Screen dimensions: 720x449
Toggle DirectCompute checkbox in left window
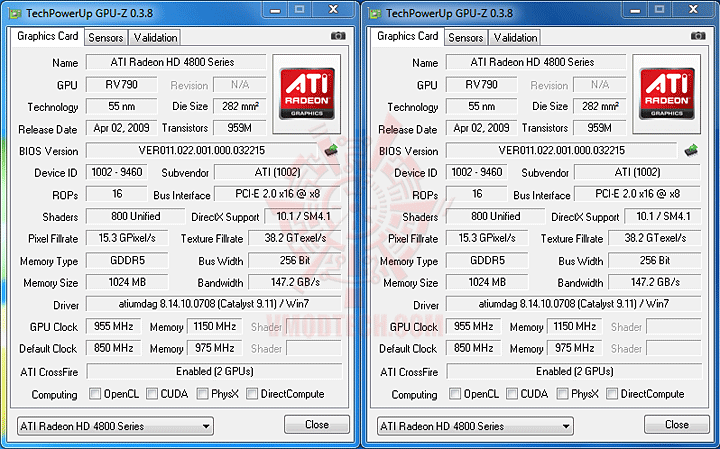pyautogui.click(x=252, y=393)
